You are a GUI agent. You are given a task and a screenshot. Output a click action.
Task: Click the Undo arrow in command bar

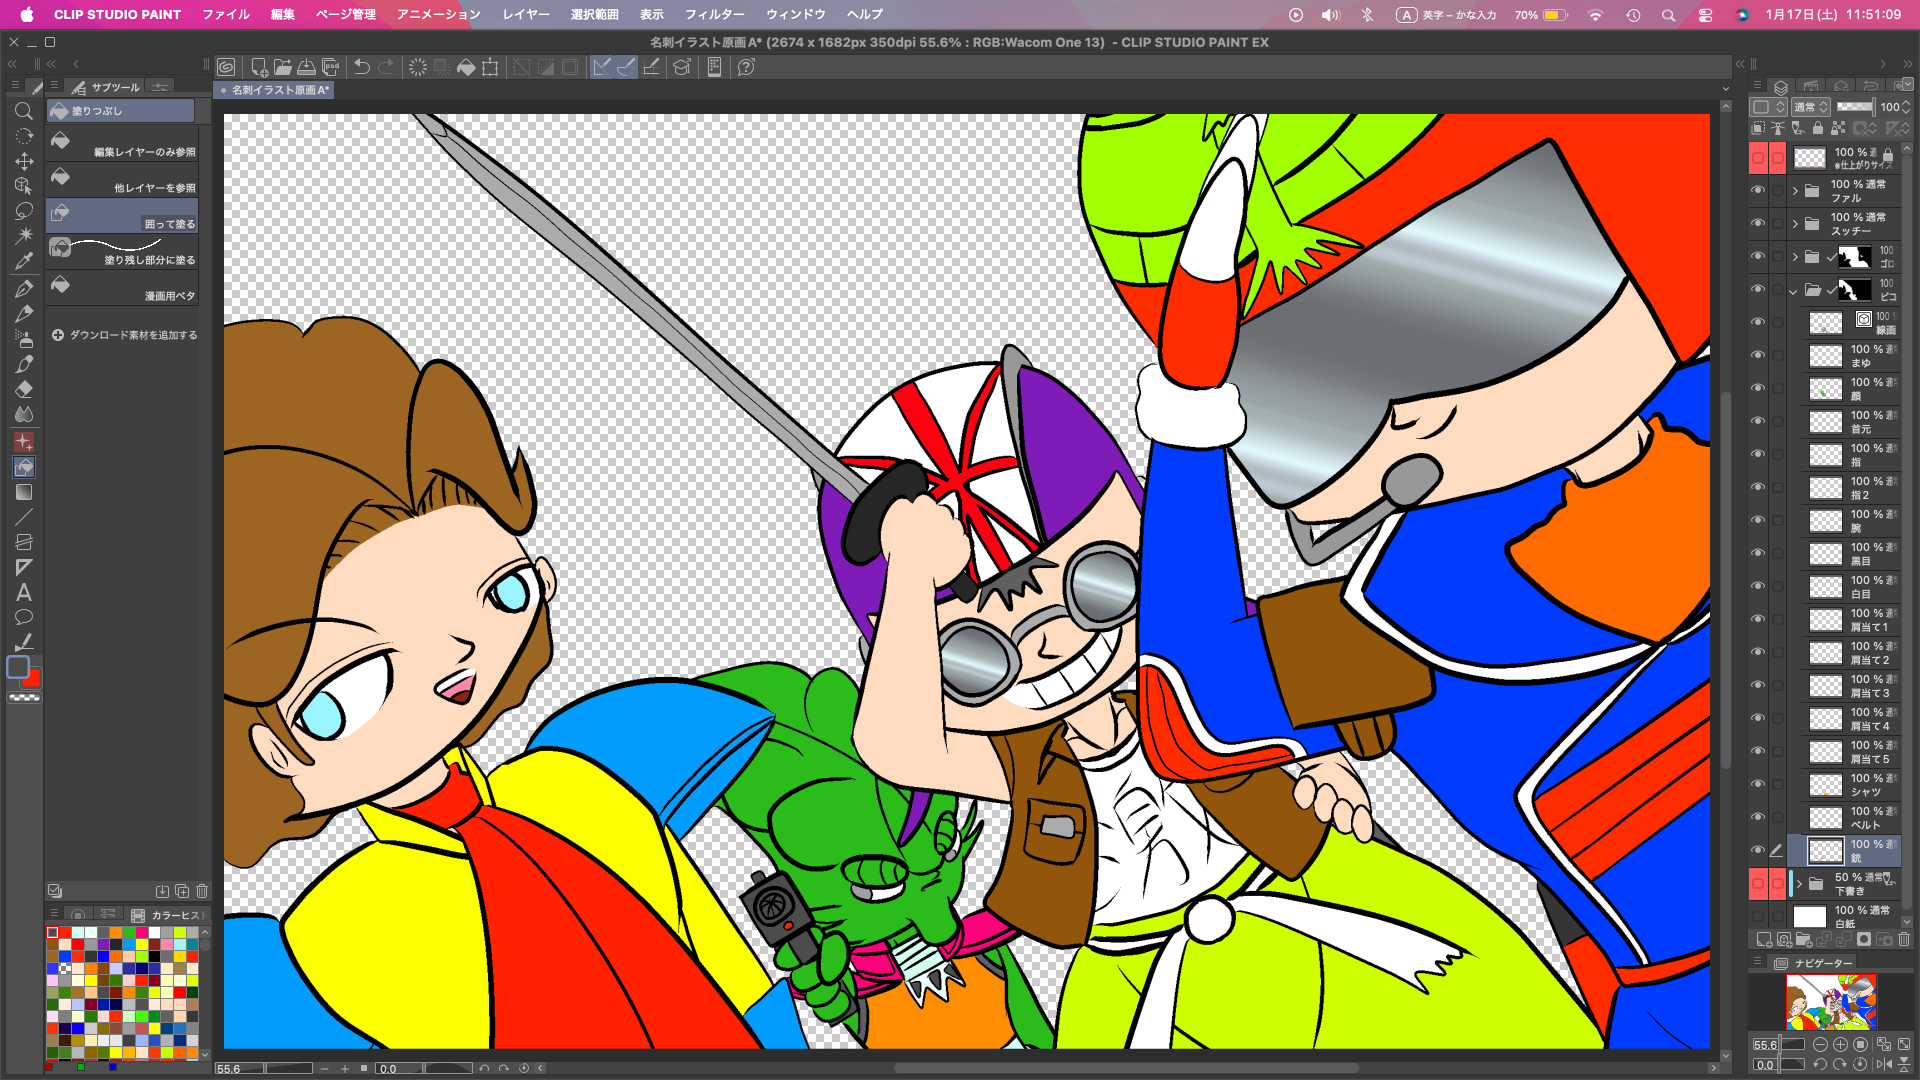[x=362, y=67]
